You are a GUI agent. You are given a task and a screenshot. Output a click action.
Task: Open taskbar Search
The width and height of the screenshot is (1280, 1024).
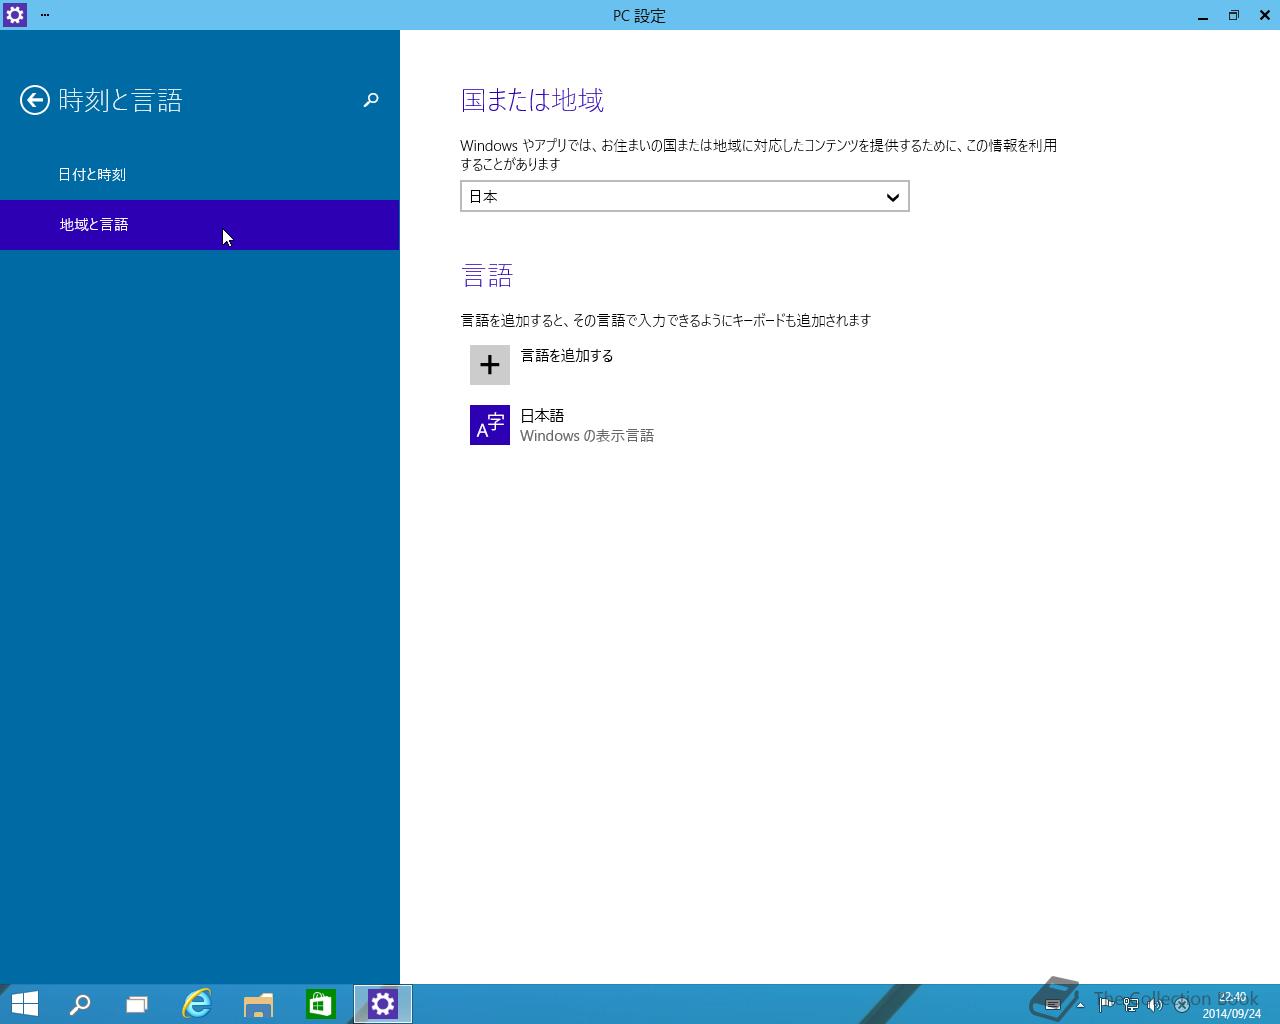pyautogui.click(x=80, y=1004)
